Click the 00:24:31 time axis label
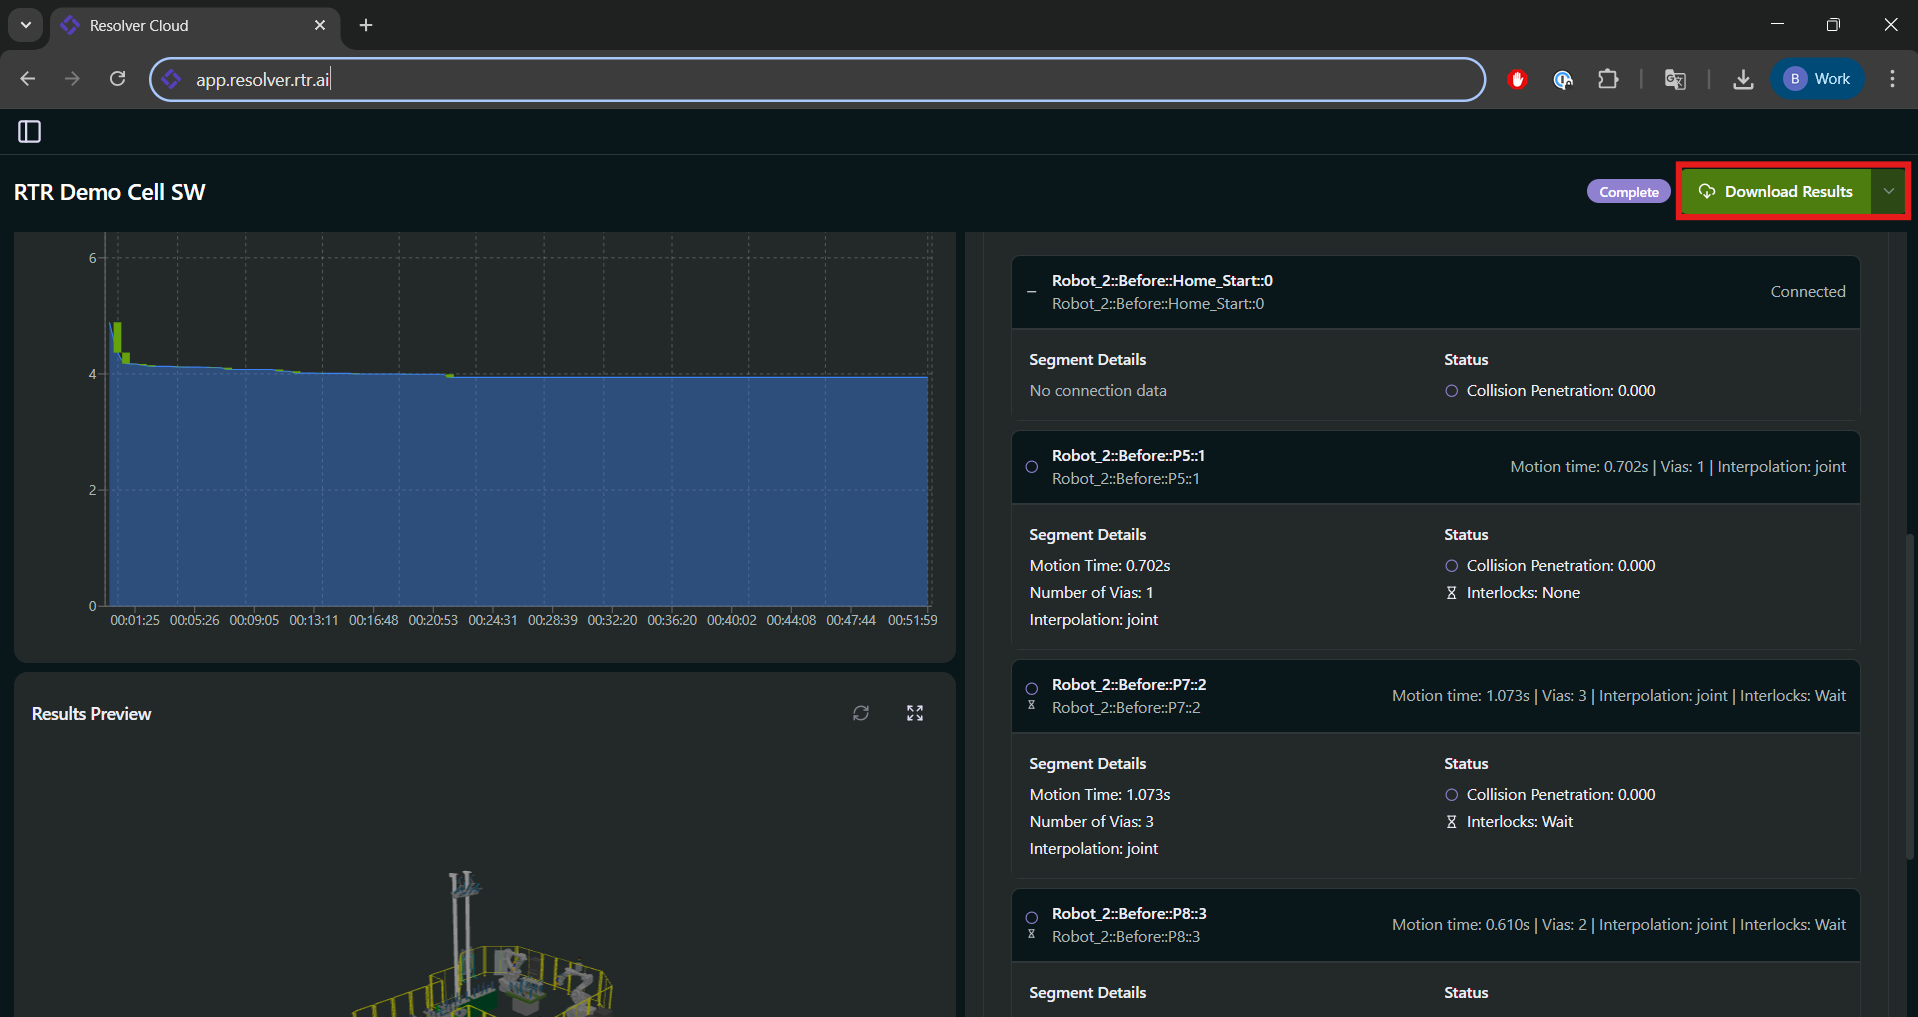This screenshot has height=1017, width=1918. click(x=493, y=620)
